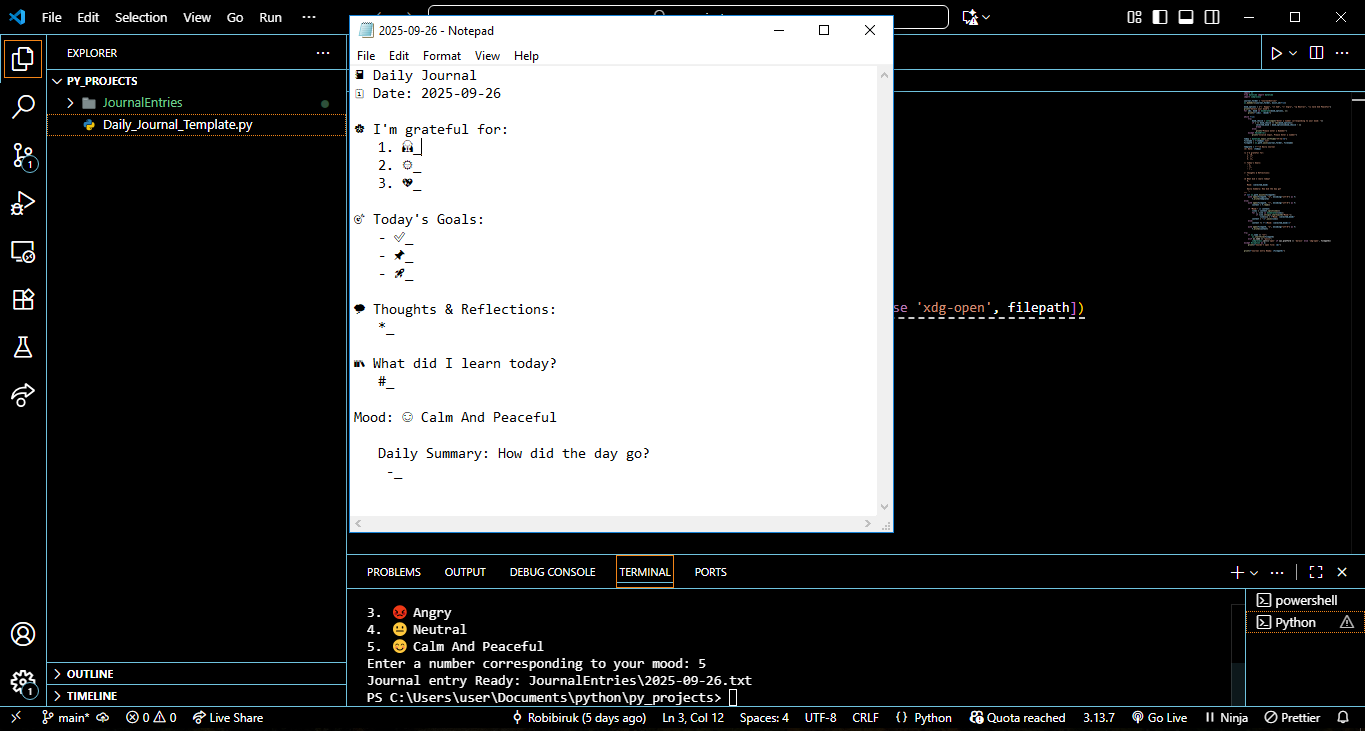1365x731 pixels.
Task: Maximize the terminal panel size
Action: (1316, 572)
